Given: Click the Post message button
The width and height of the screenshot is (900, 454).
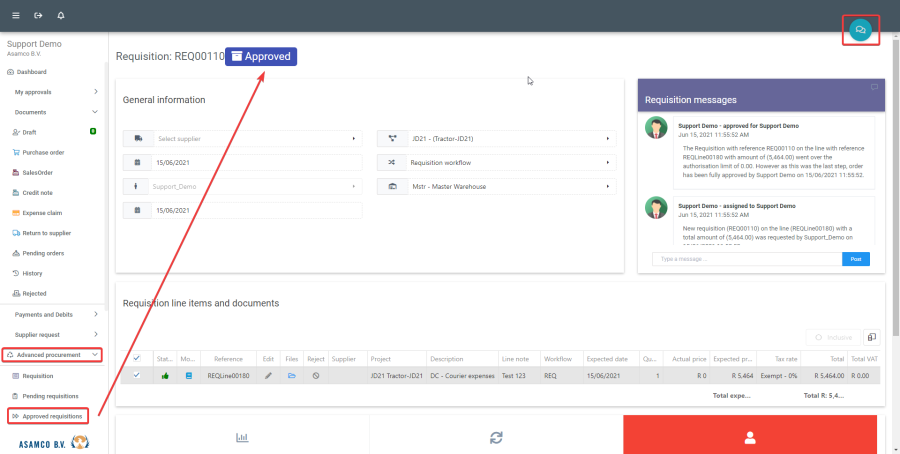Looking at the screenshot, I should 855,259.
